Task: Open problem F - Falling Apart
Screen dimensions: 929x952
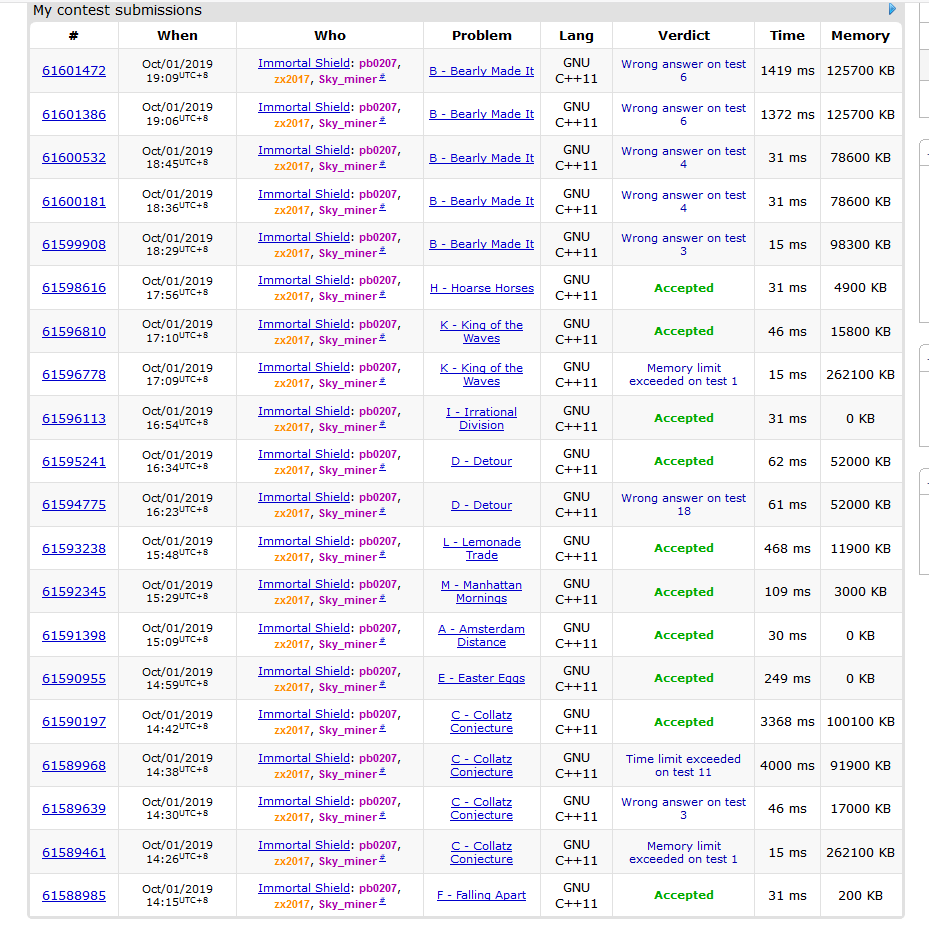Action: (x=481, y=895)
